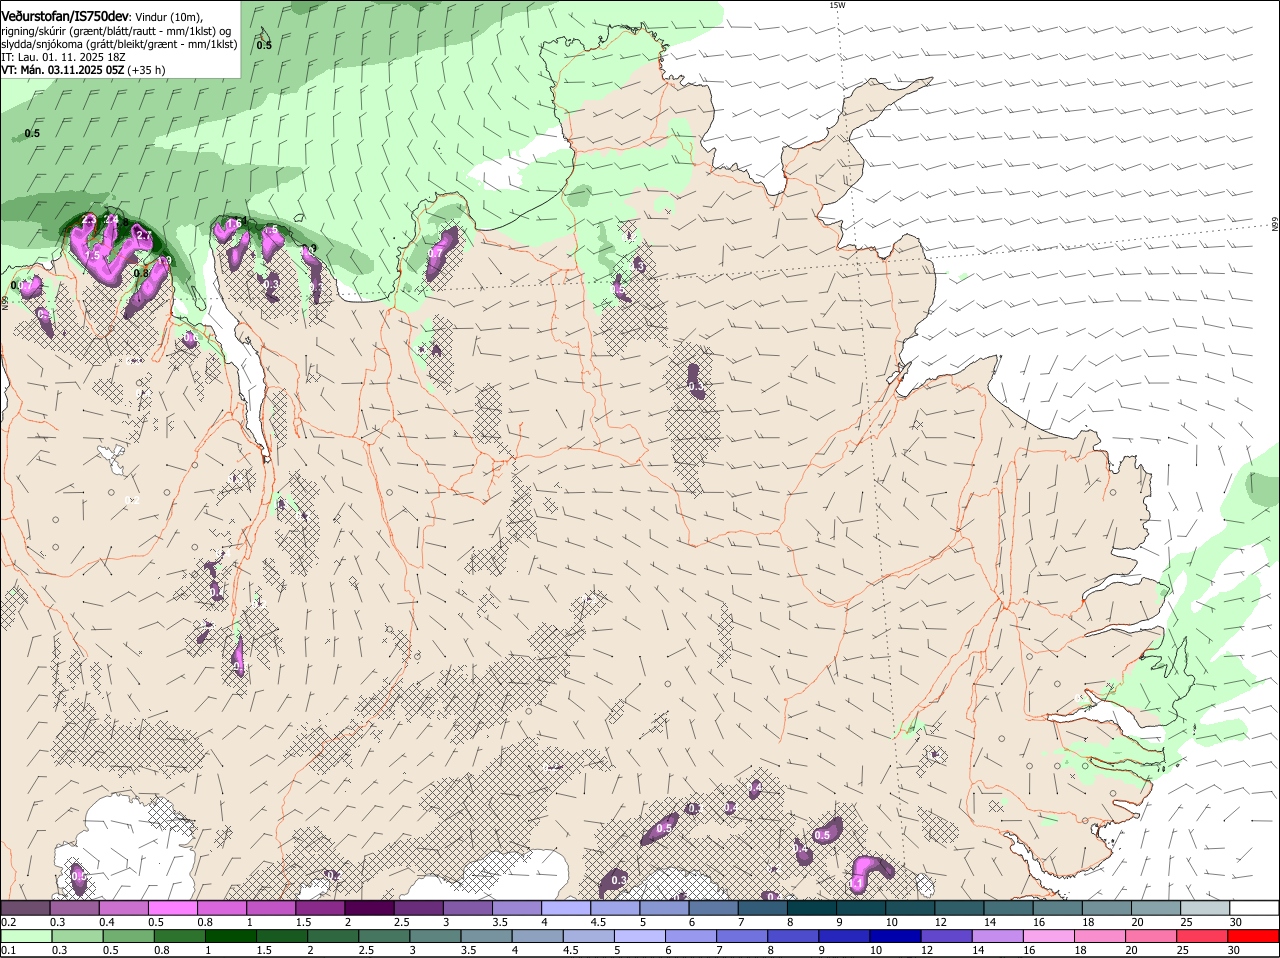Click the 'rigning/skúrir' legend description line
This screenshot has height=958, width=1280.
pyautogui.click(x=116, y=31)
